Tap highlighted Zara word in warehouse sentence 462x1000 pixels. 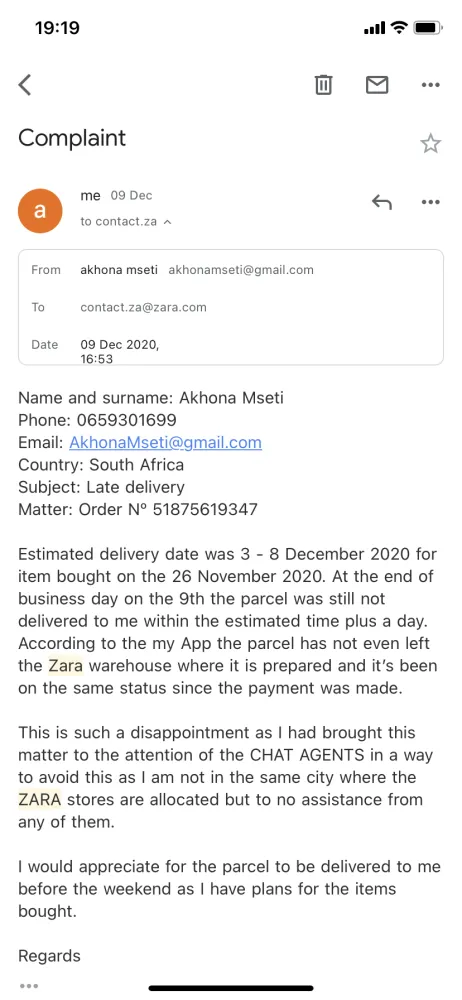point(66,666)
